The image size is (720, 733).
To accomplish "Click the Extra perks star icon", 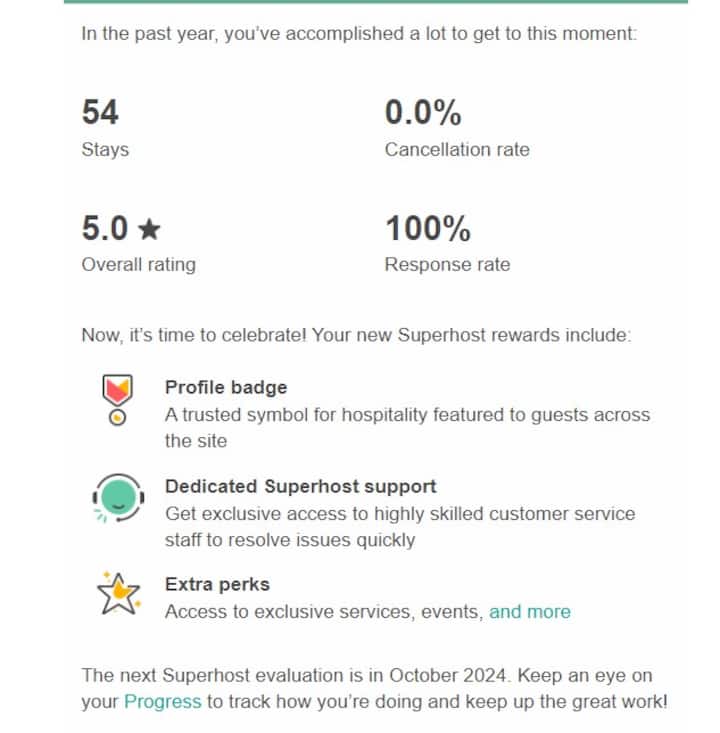I will click(119, 594).
